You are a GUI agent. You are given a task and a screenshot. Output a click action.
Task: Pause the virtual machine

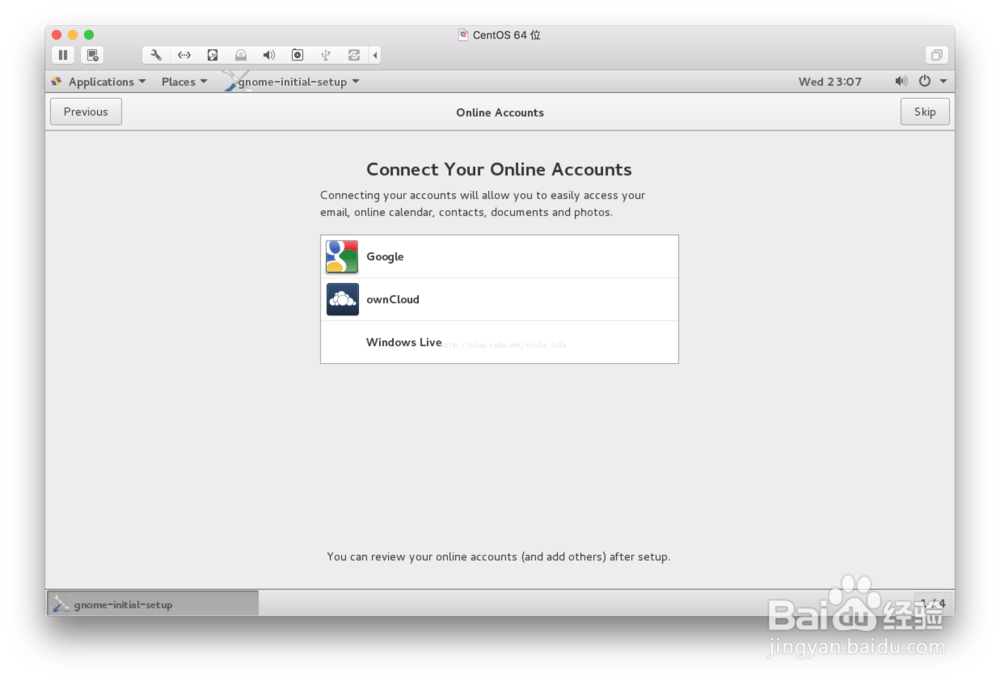click(62, 55)
